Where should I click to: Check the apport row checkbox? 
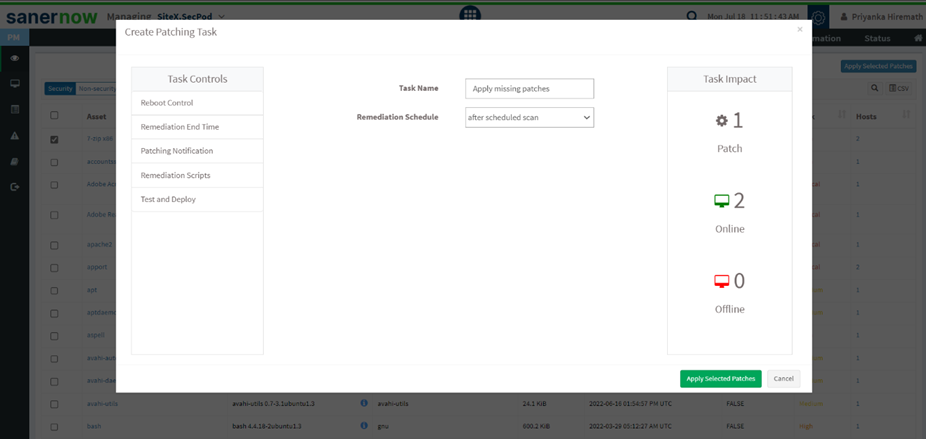[x=54, y=267]
